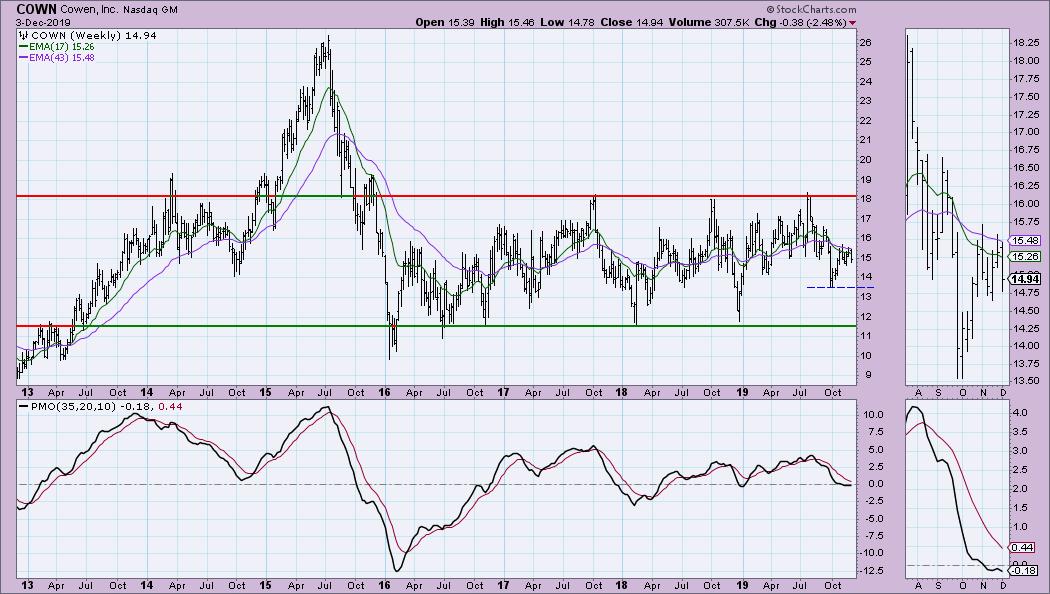Image resolution: width=1050 pixels, height=594 pixels.
Task: Click the 18.25 label on mini chart axis
Action: pos(1025,42)
